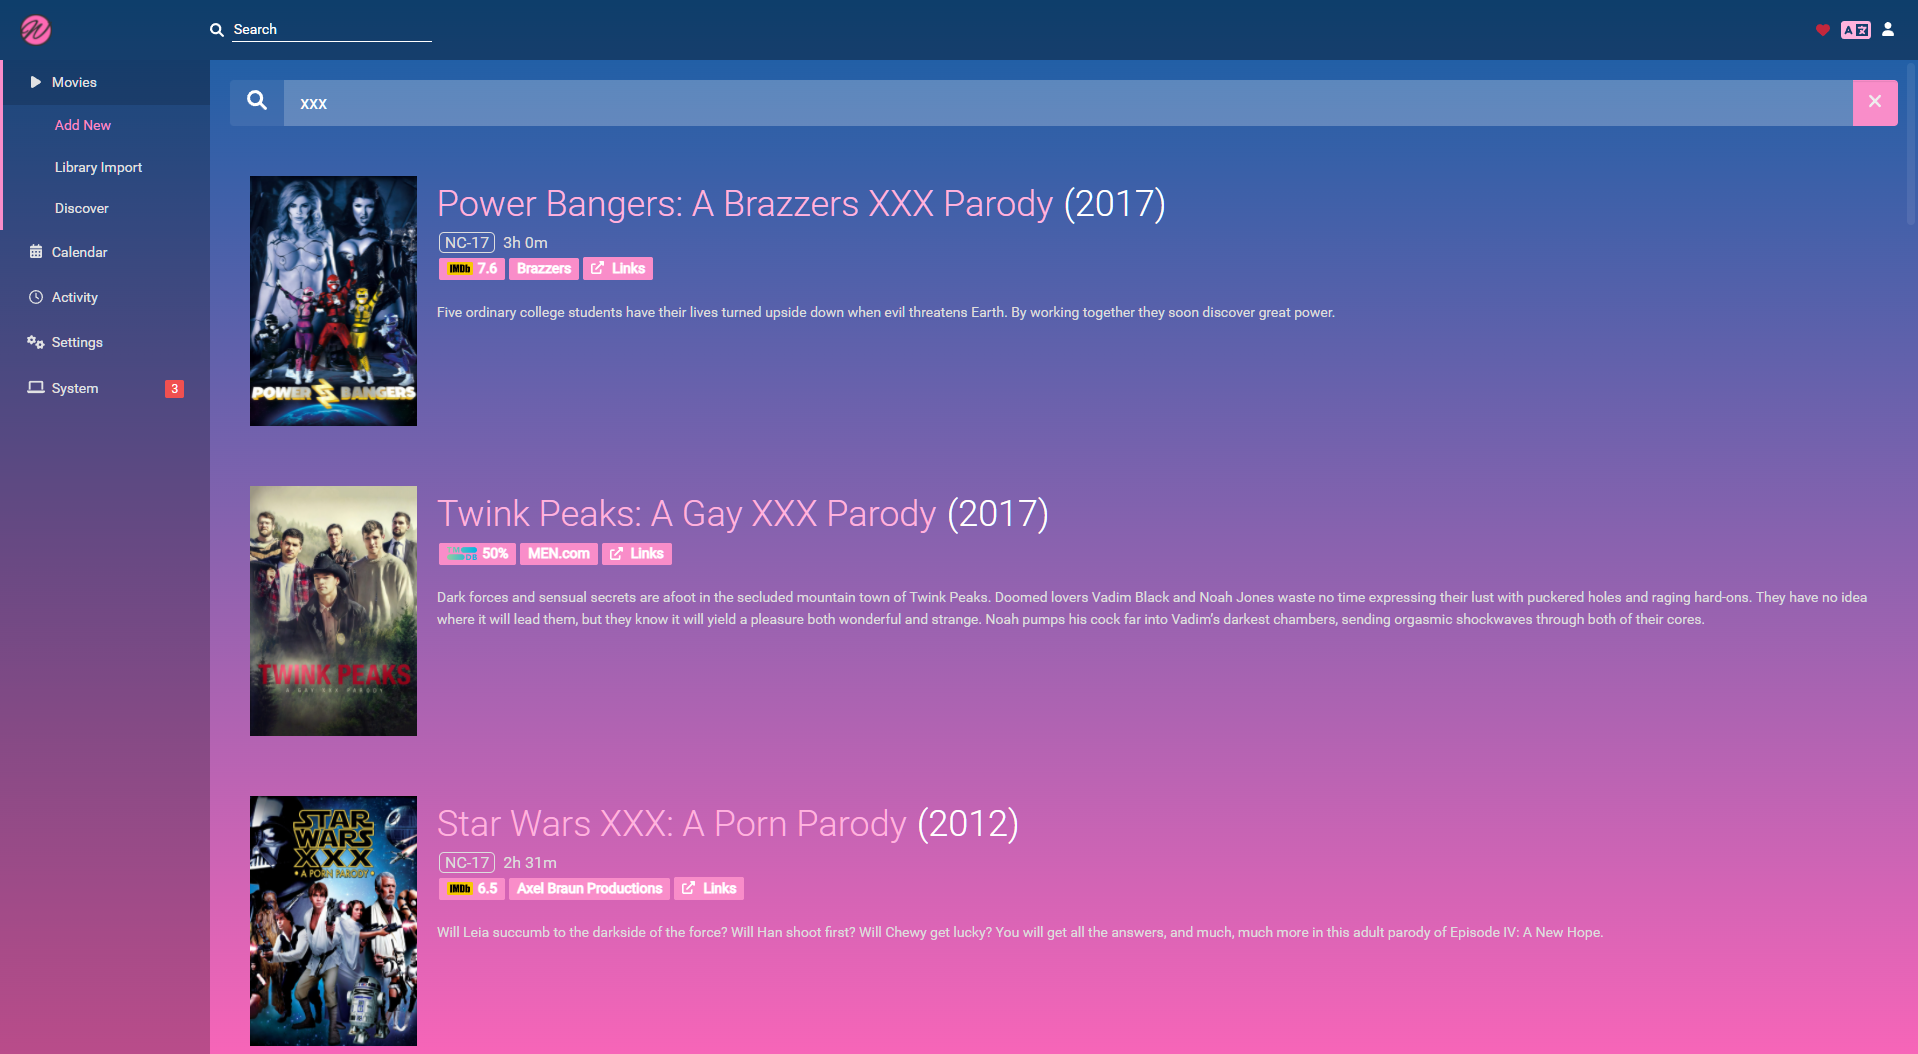Clear the search with the X button
Image resolution: width=1918 pixels, height=1054 pixels.
(1875, 103)
